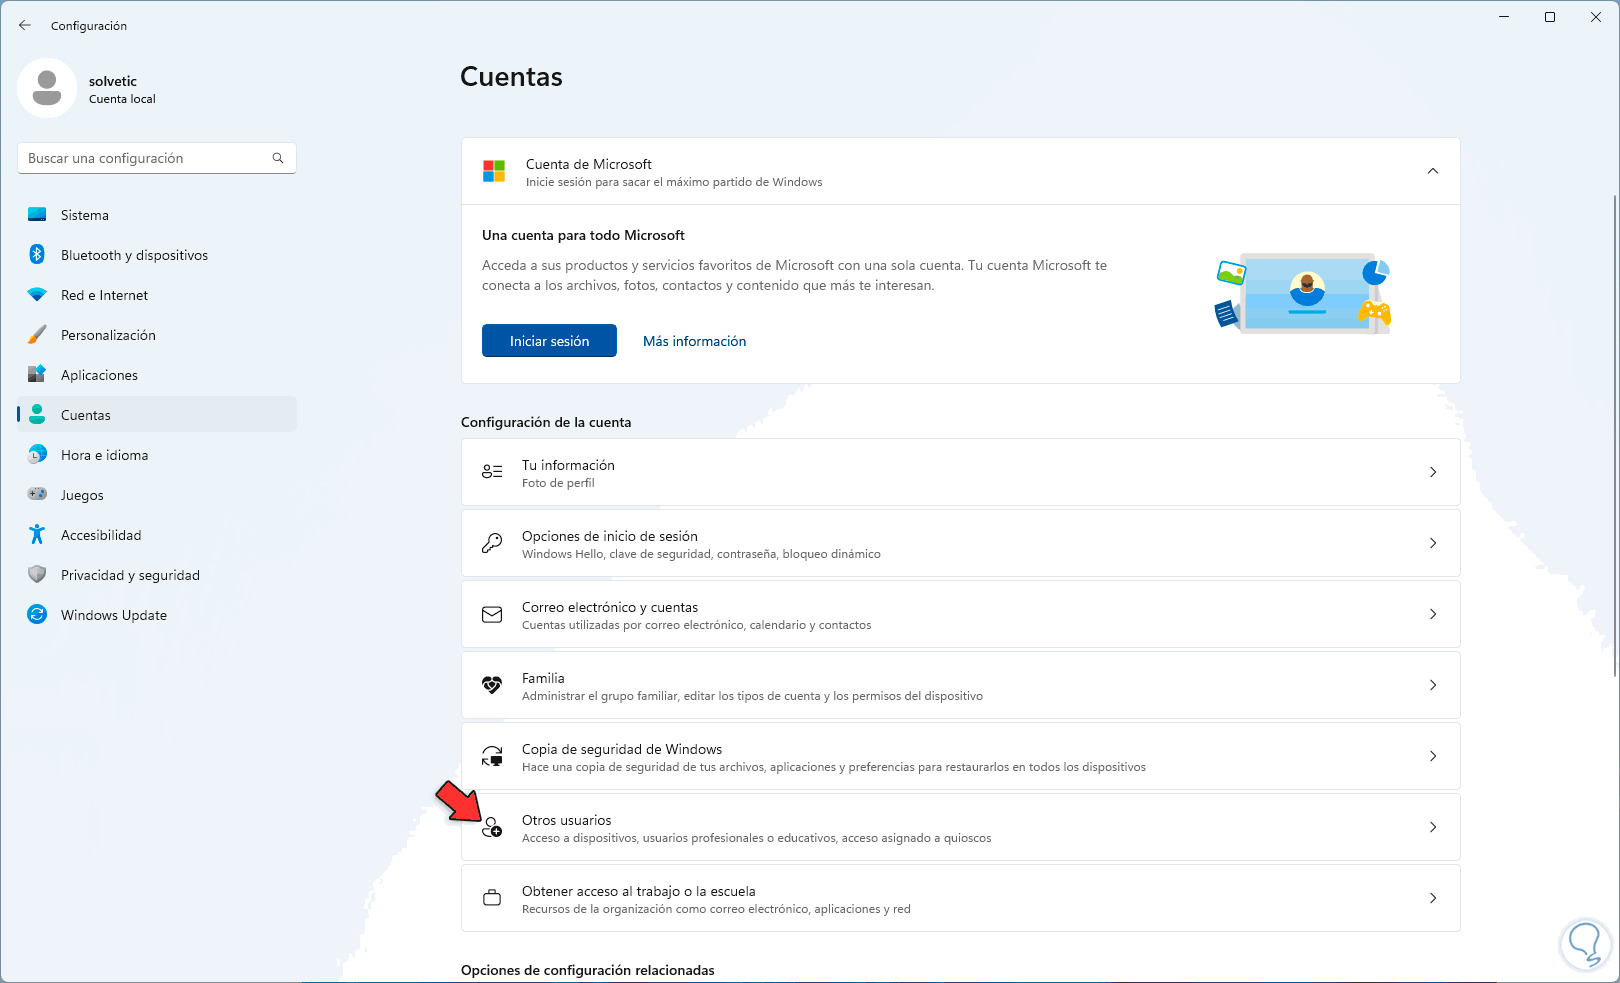Click the envelope icon for Correo electrónico
This screenshot has height=983, width=1620.
(x=492, y=614)
